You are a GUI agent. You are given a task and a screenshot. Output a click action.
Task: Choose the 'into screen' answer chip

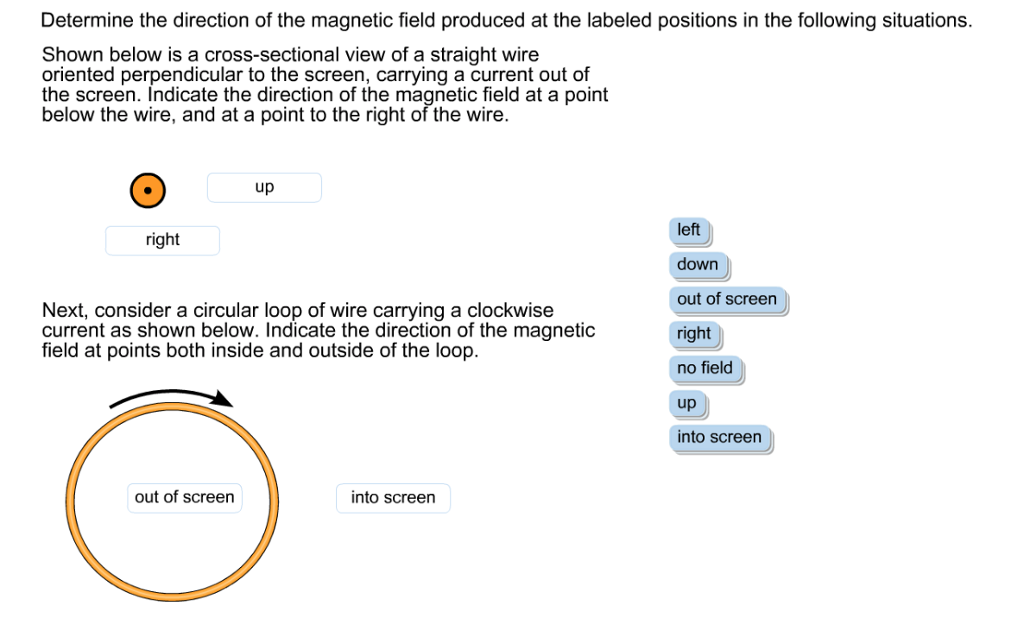(x=719, y=437)
